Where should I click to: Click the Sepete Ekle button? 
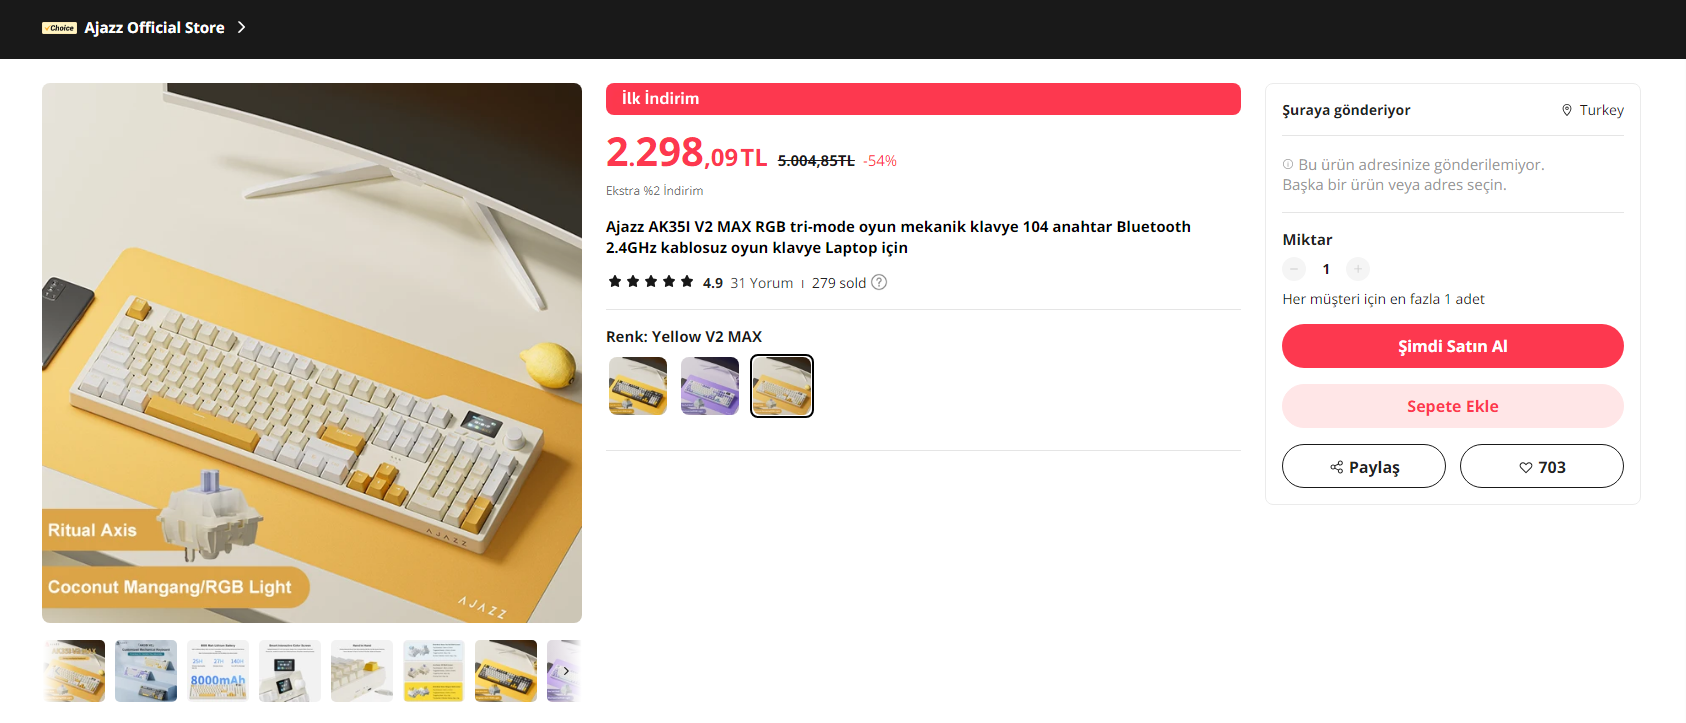pos(1452,406)
